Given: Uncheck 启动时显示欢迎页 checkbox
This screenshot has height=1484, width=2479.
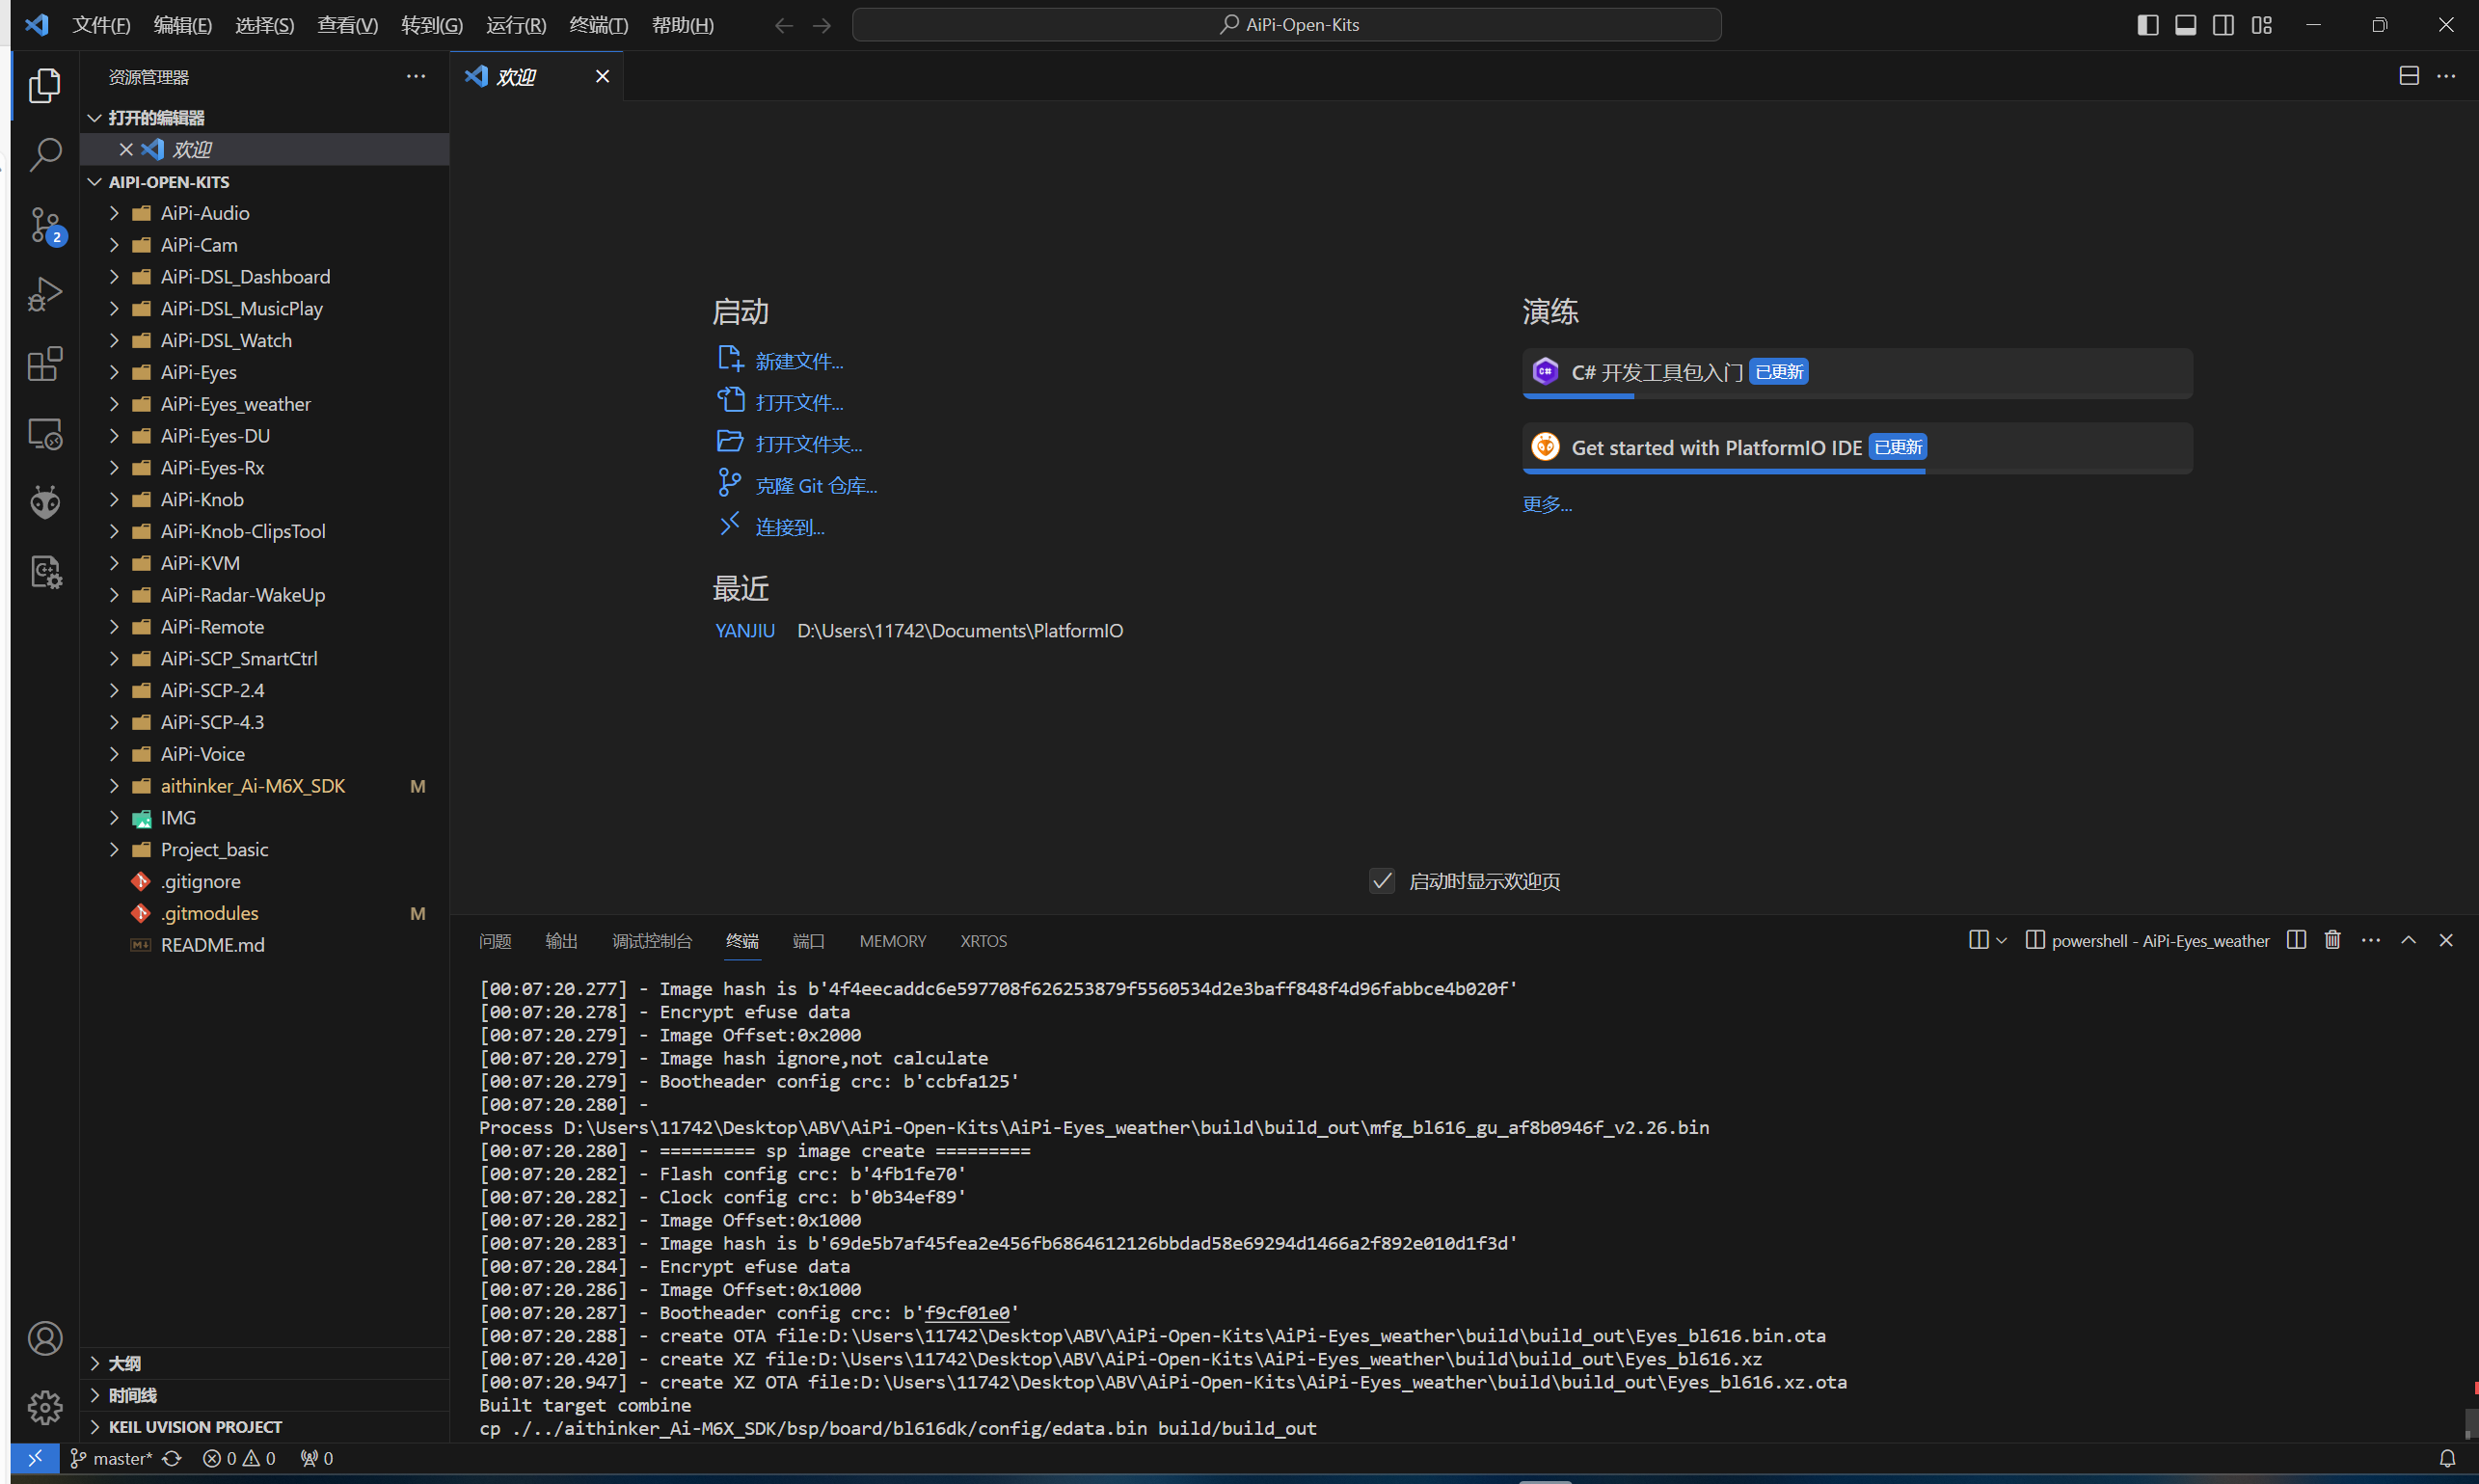Looking at the screenshot, I should tap(1382, 881).
